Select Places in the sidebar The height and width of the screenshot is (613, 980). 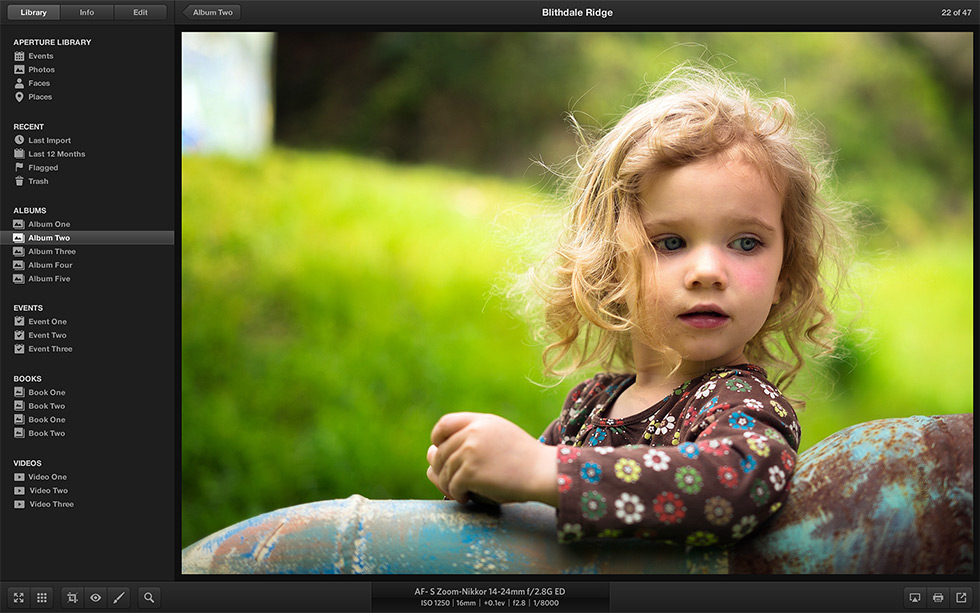[x=40, y=97]
